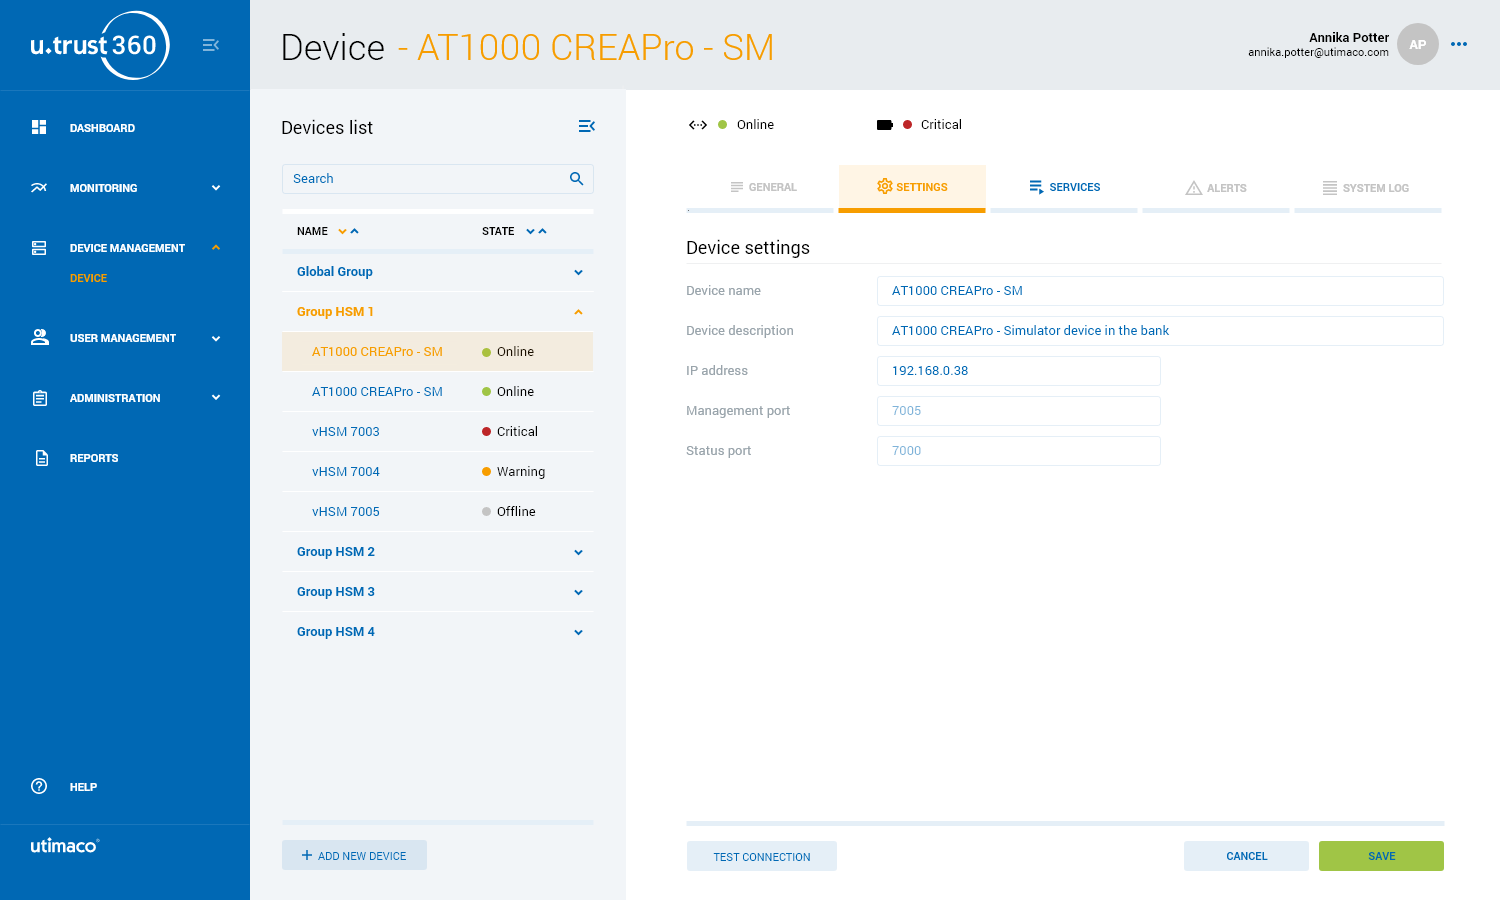The height and width of the screenshot is (900, 1500).
Task: Click the Device Management server icon
Action: click(x=39, y=247)
